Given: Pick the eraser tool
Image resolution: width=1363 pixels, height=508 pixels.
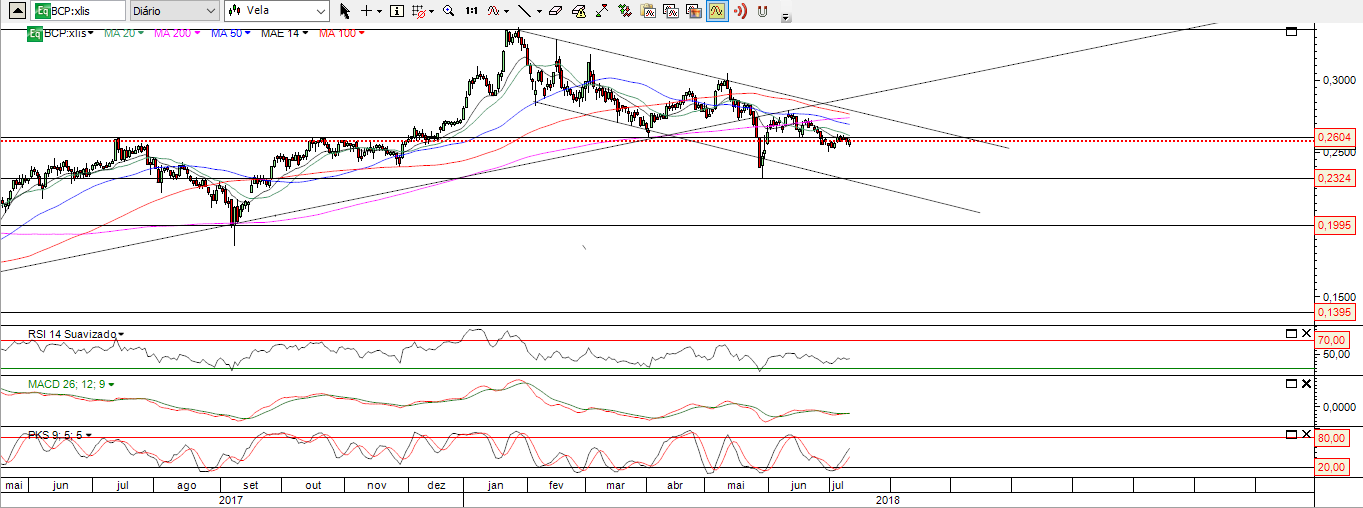Looking at the screenshot, I should (555, 11).
